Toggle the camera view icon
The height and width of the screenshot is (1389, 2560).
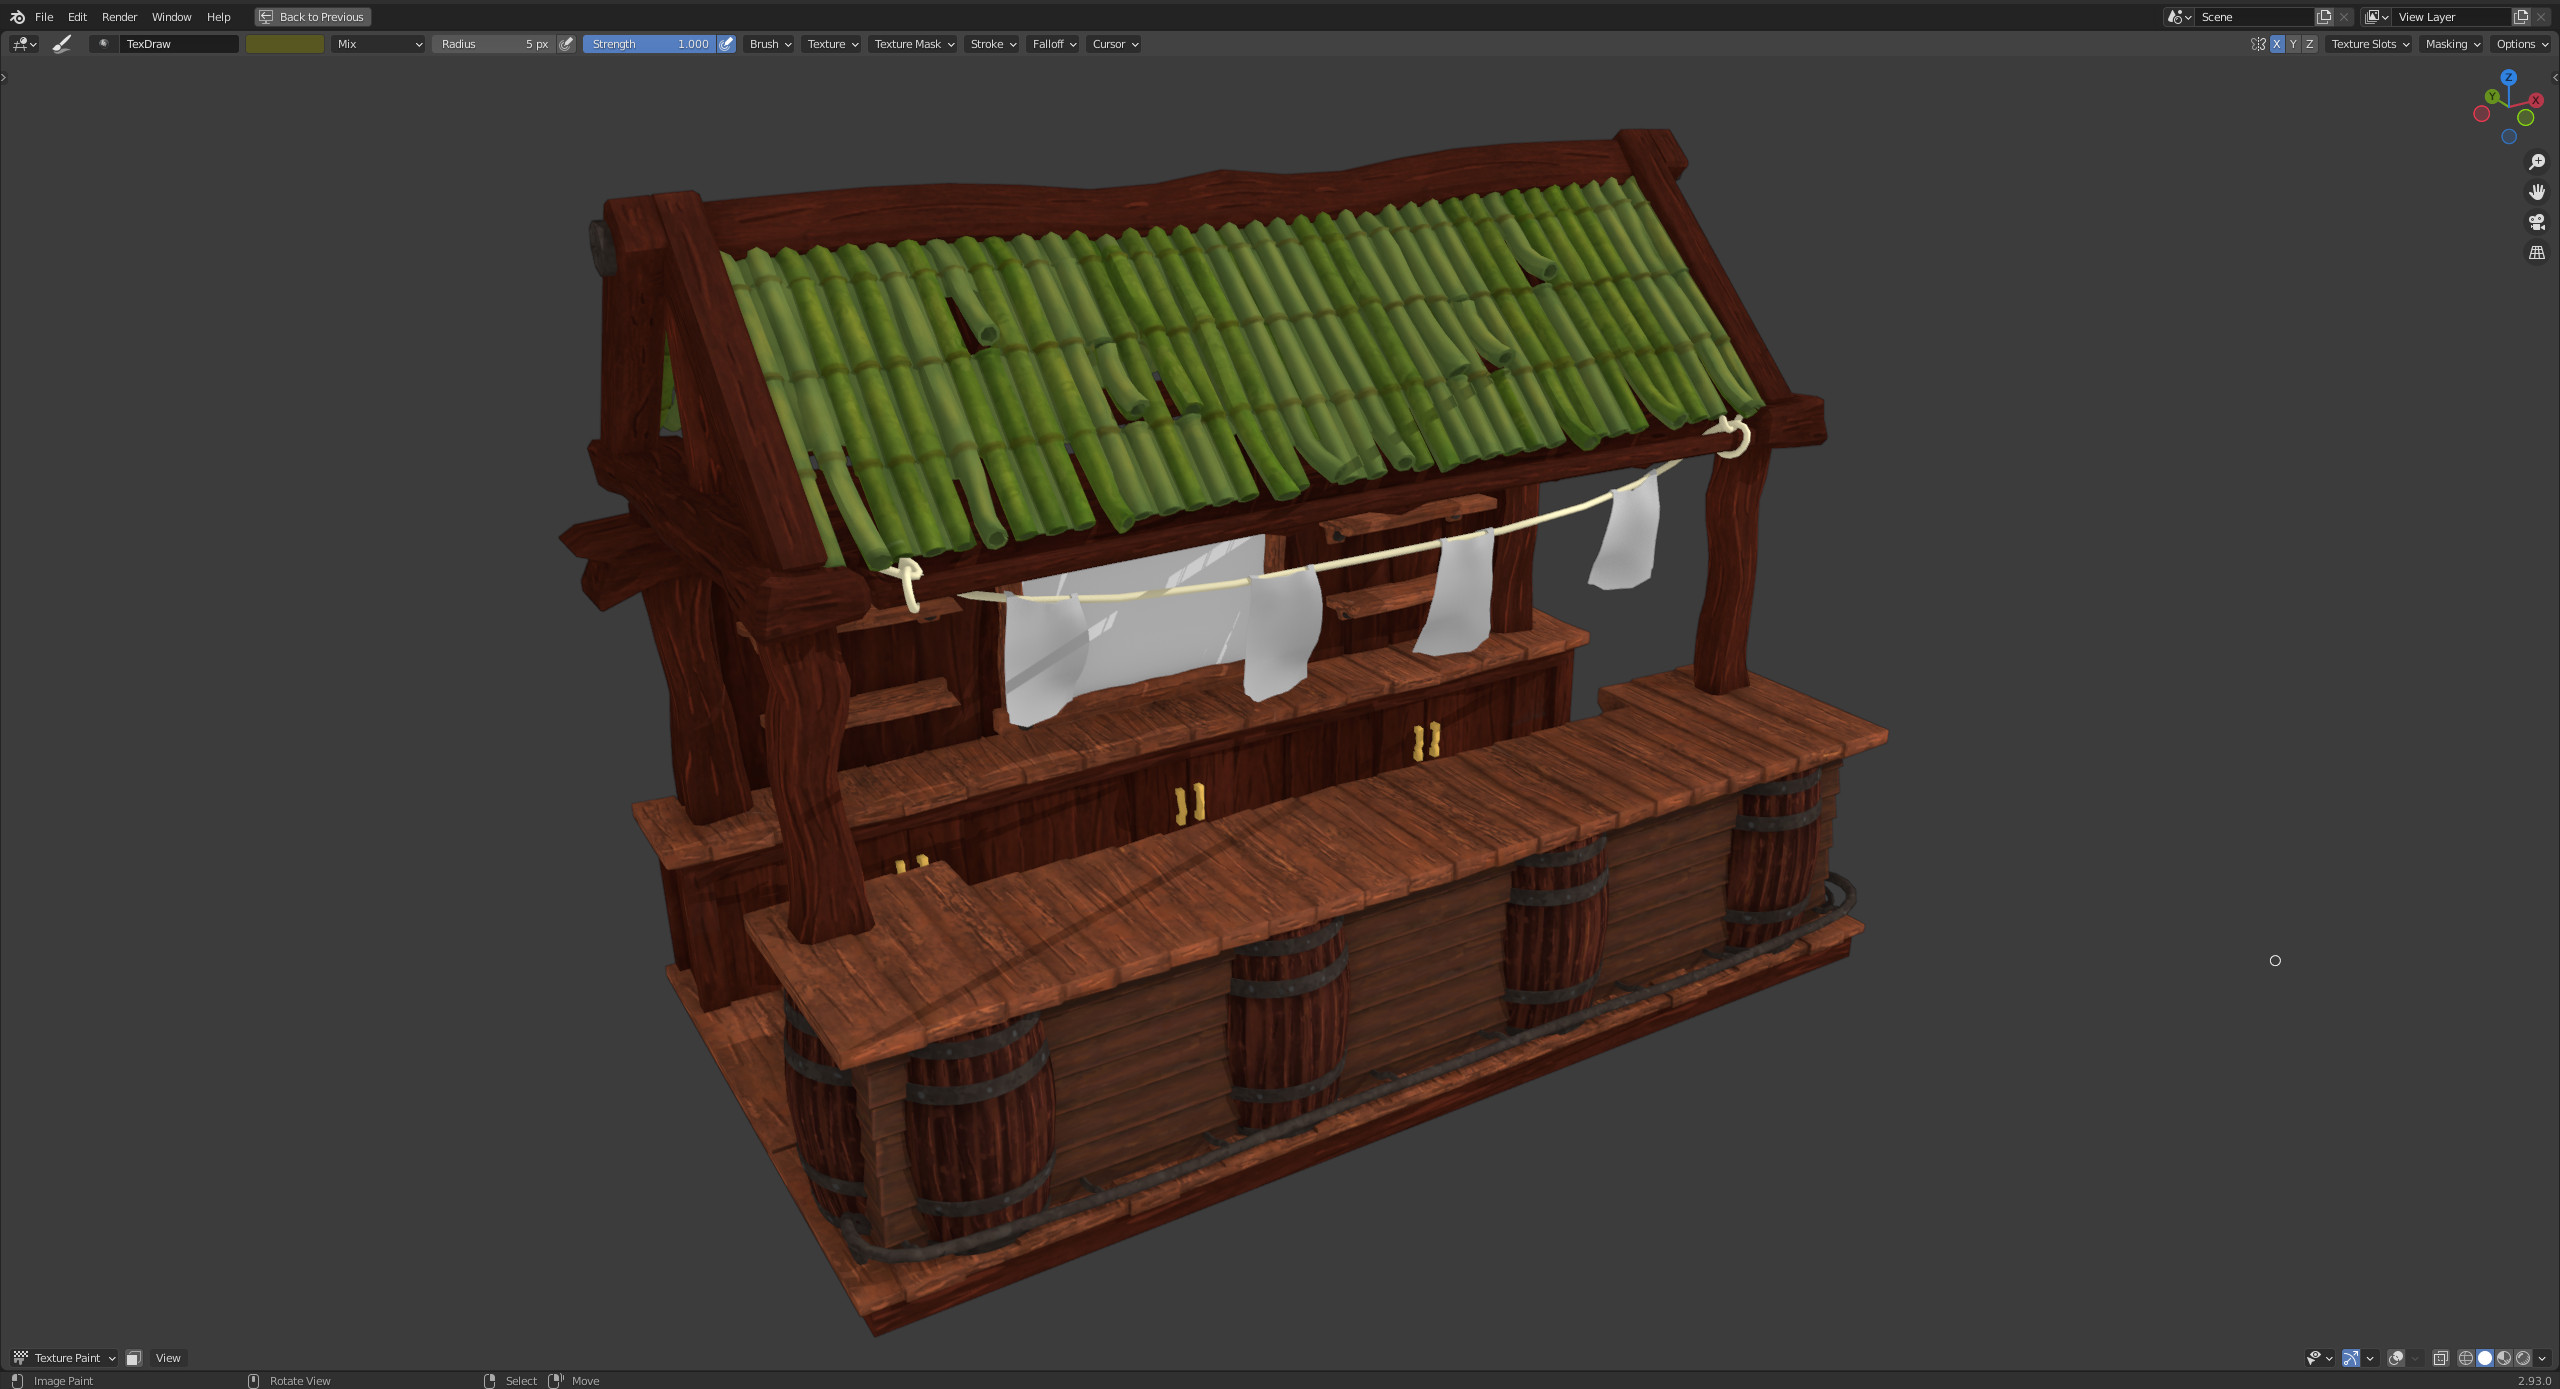click(2537, 222)
